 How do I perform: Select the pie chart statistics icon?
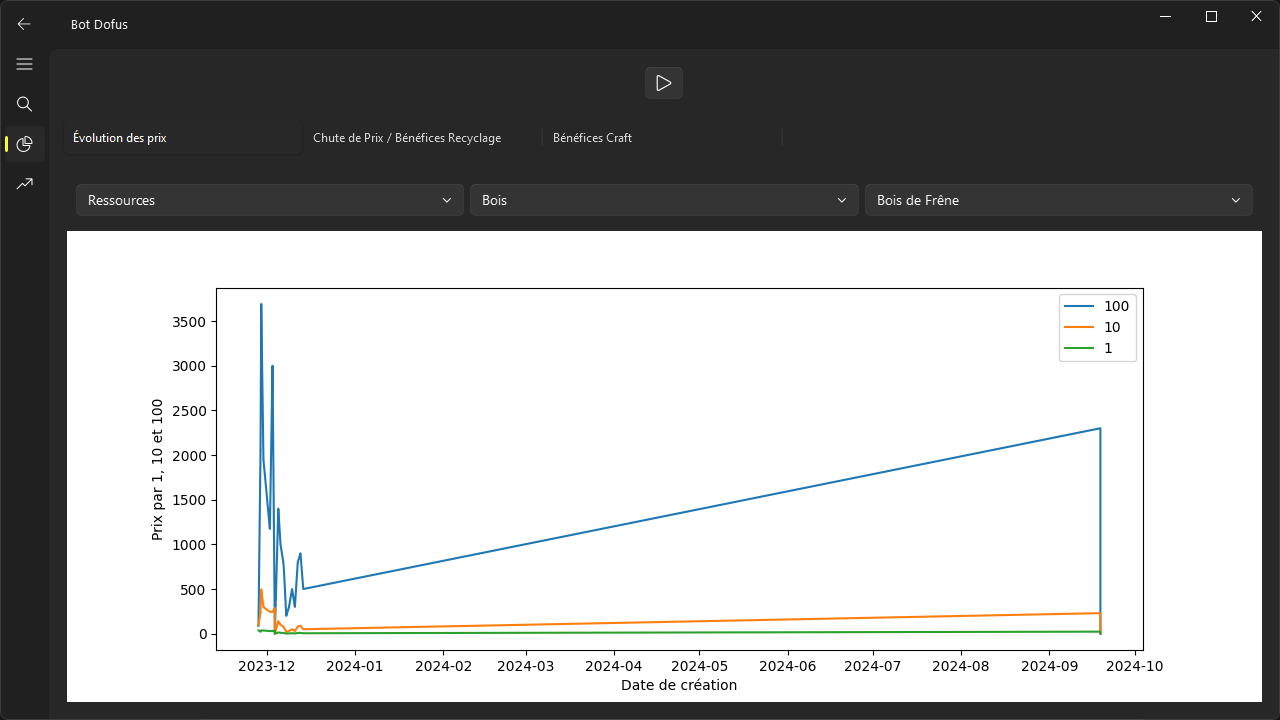pos(24,144)
